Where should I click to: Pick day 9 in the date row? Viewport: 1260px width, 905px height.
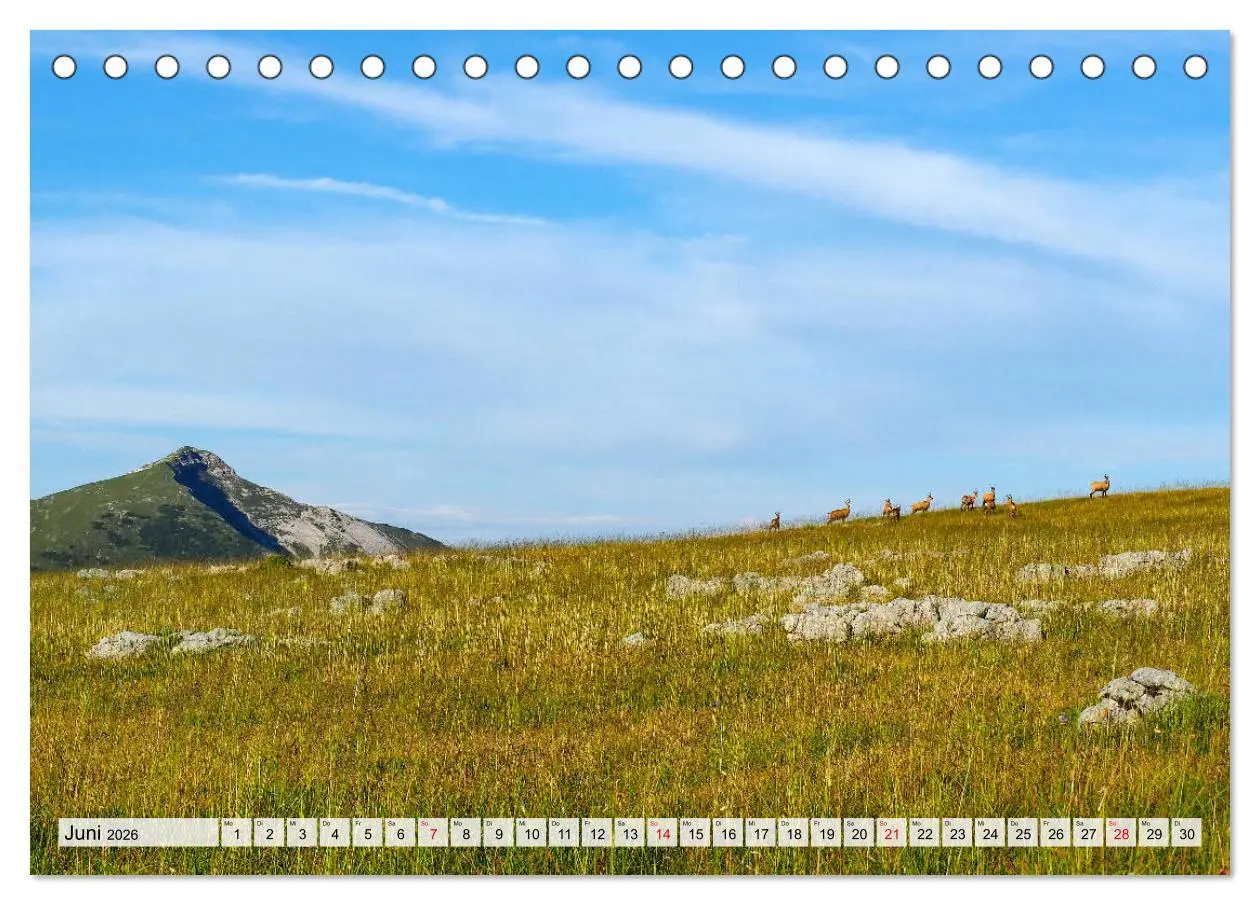point(498,833)
